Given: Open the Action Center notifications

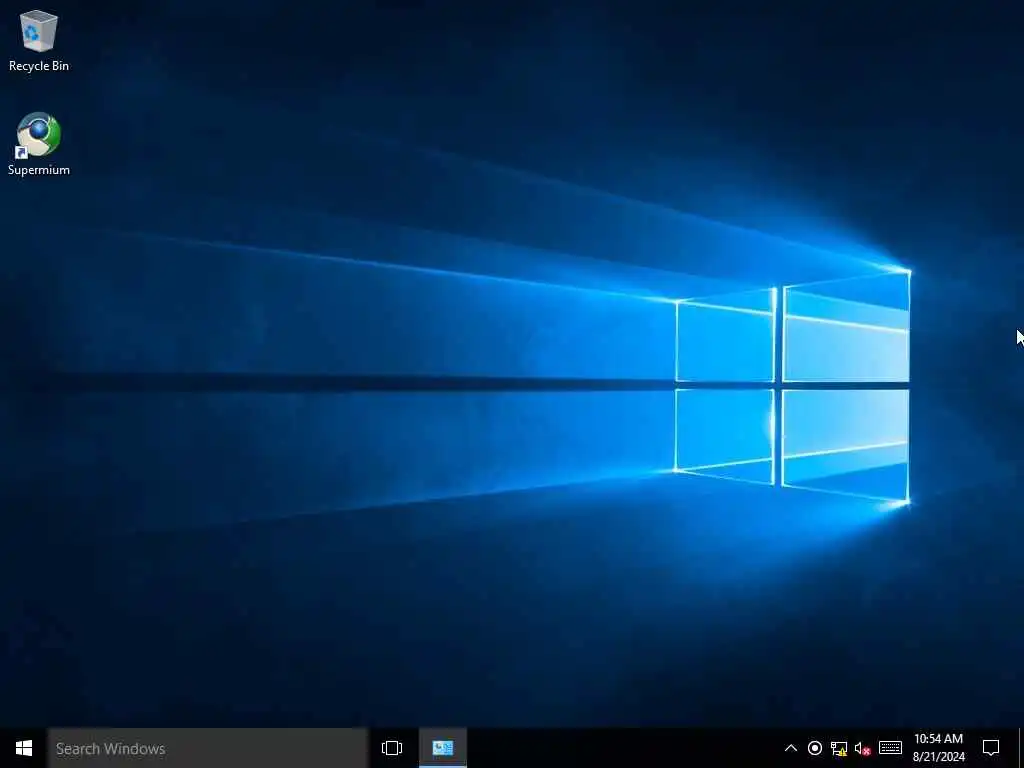Looking at the screenshot, I should tap(991, 748).
